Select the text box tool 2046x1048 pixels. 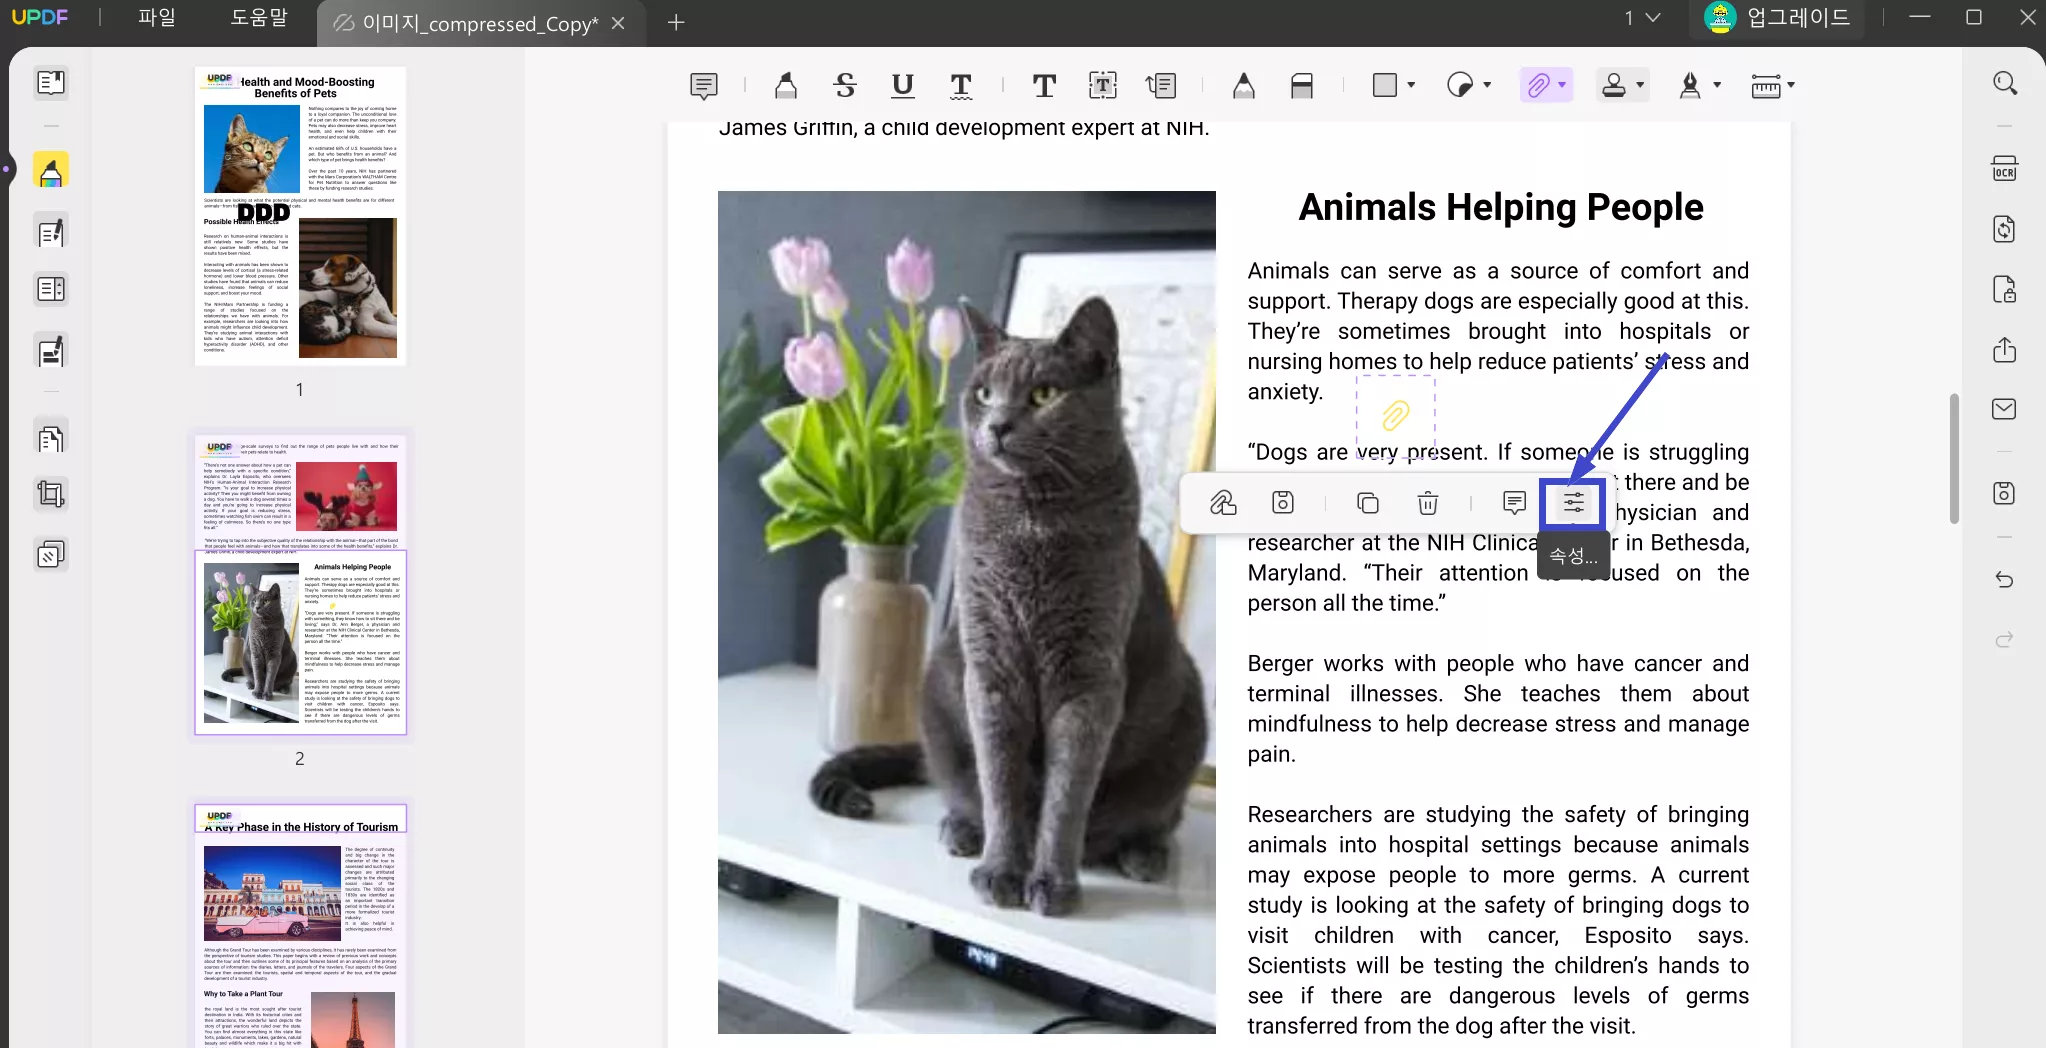1103,86
